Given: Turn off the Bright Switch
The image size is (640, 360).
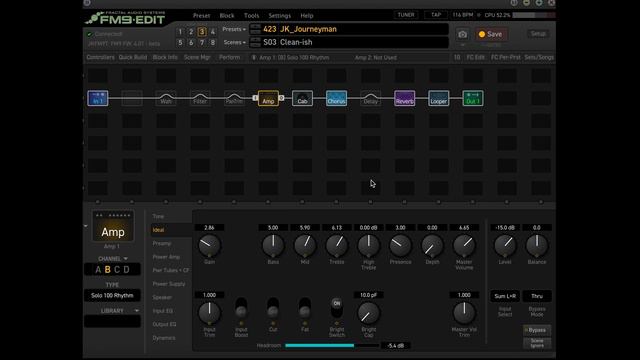Looking at the screenshot, I should 336,308.
